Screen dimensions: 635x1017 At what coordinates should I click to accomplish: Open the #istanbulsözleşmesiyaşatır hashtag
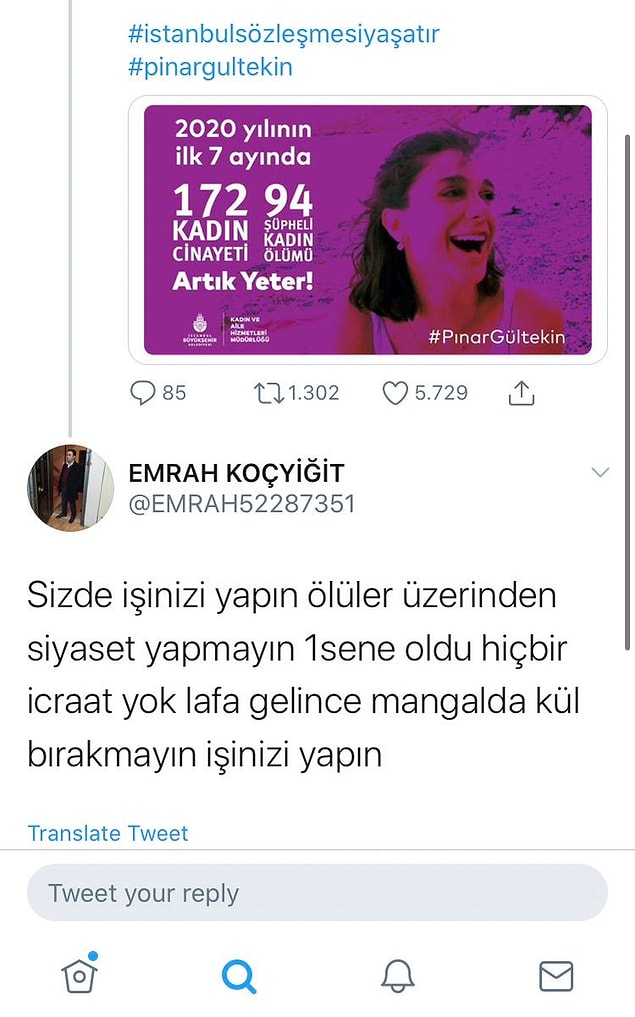click(x=283, y=34)
